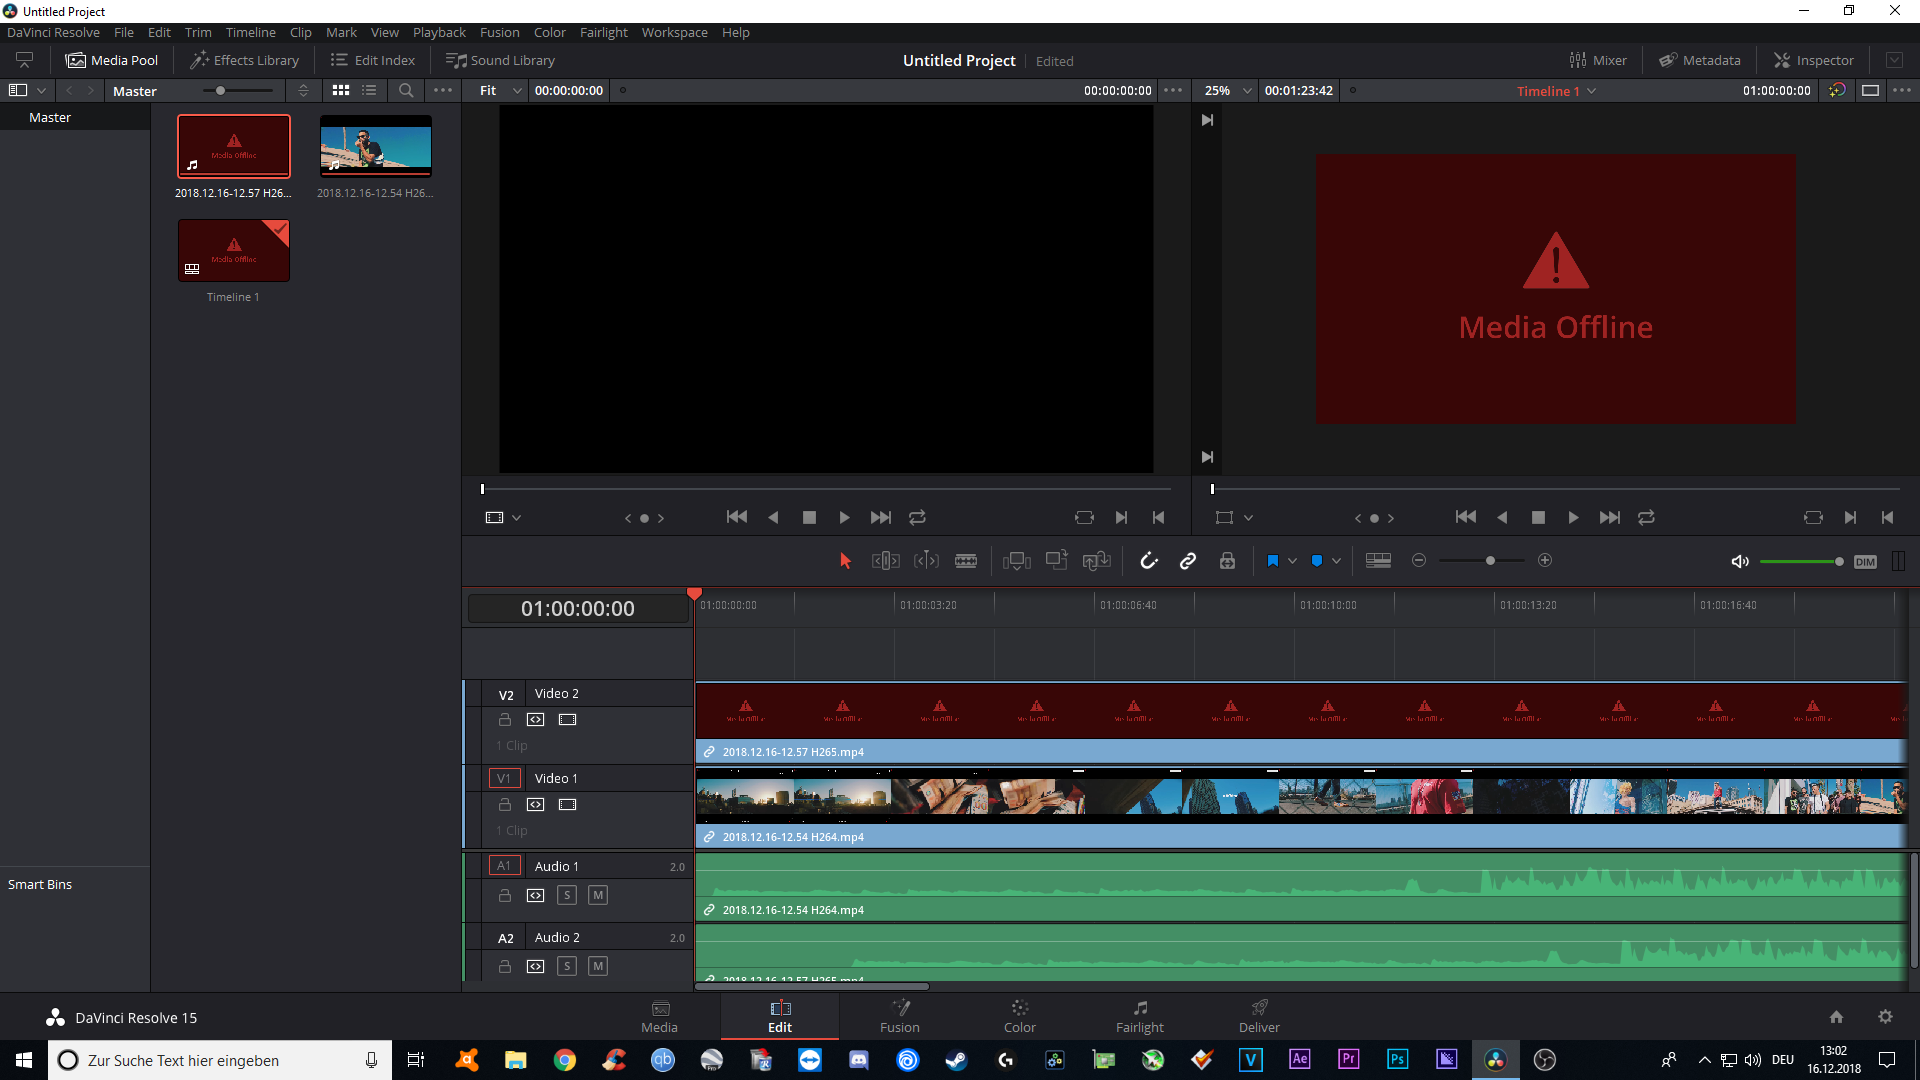This screenshot has height=1080, width=1920.
Task: Open the Workspace menu
Action: 674,32
